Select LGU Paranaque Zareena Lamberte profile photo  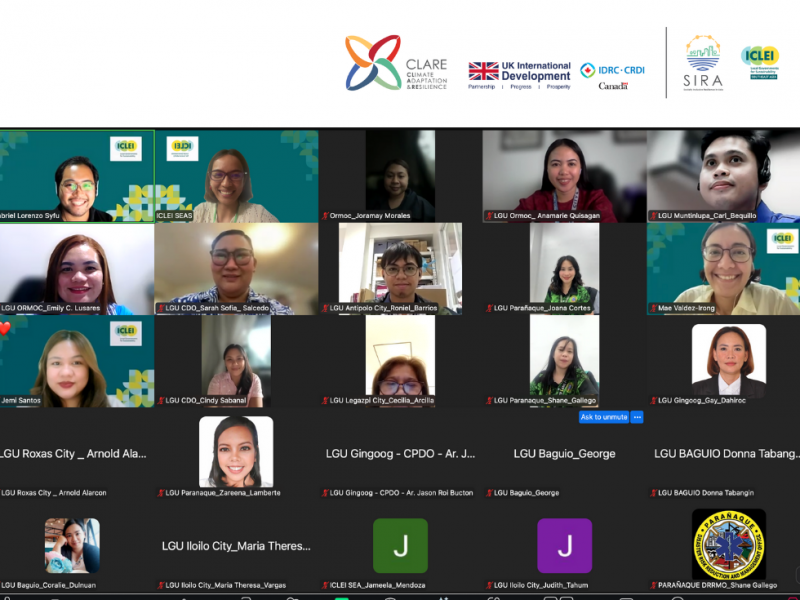point(236,451)
